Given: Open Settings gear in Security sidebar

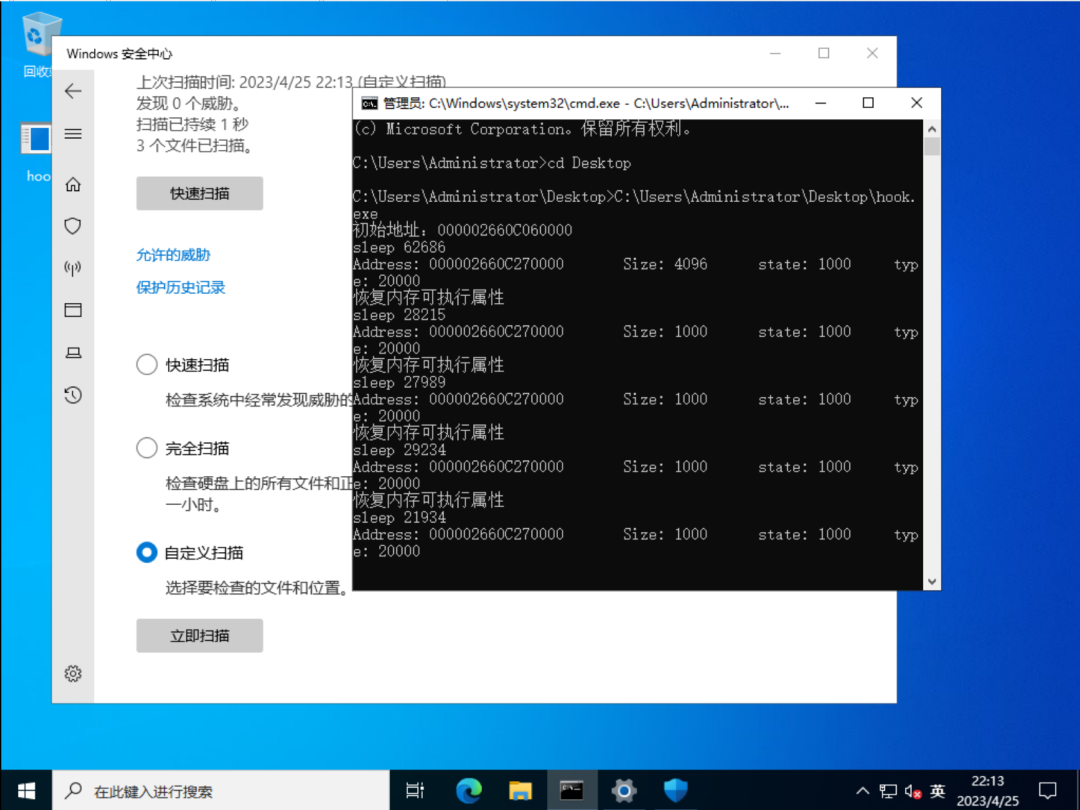Looking at the screenshot, I should [73, 674].
